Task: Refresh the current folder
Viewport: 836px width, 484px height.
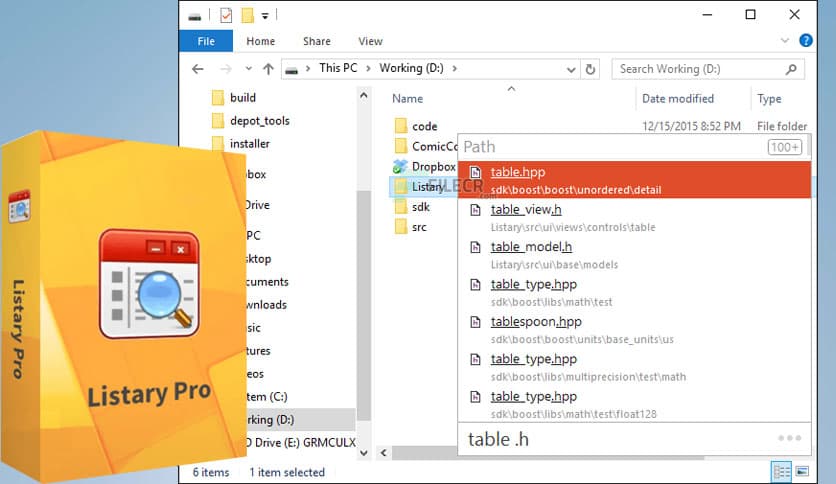Action: coord(590,69)
